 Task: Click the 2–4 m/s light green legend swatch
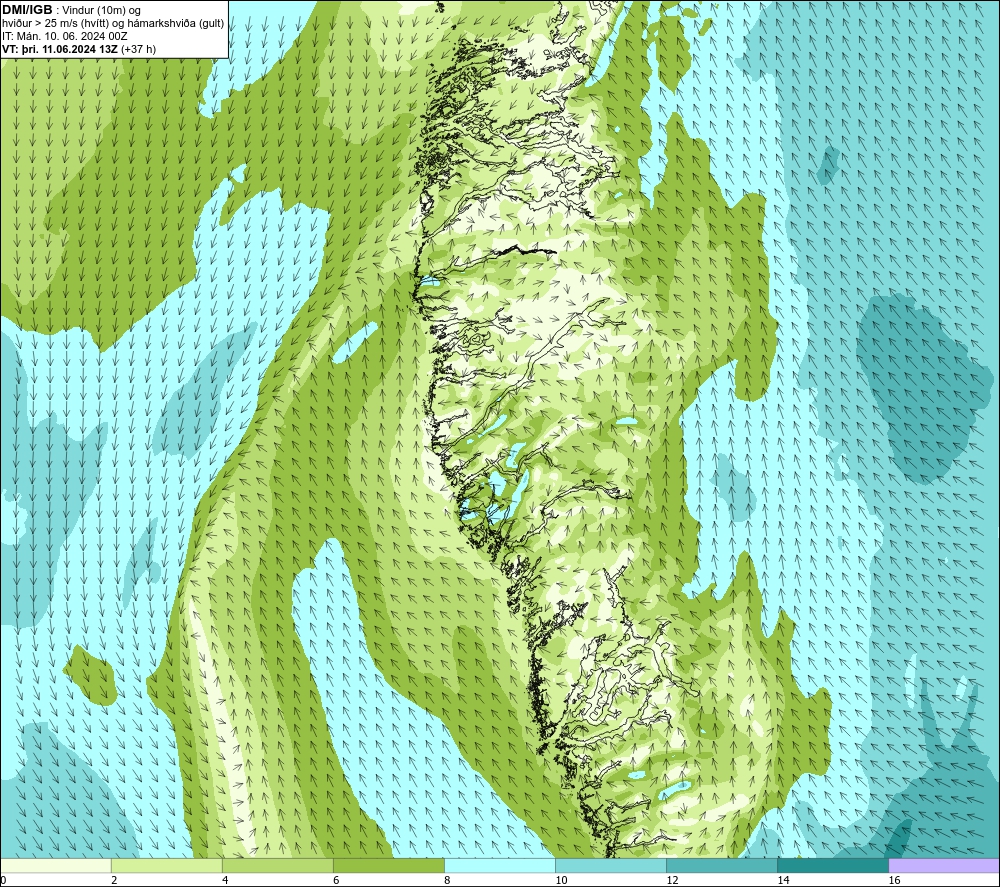[x=166, y=865]
